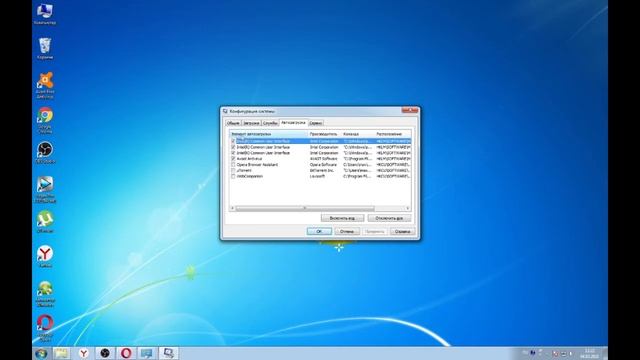Sort by the Расположение column header
The image size is (640, 360).
click(393, 134)
